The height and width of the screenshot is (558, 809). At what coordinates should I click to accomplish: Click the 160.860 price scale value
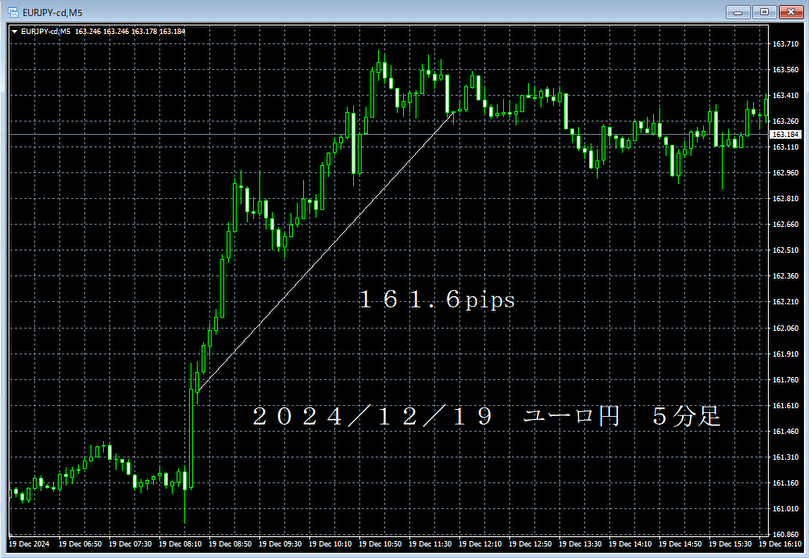(x=785, y=534)
